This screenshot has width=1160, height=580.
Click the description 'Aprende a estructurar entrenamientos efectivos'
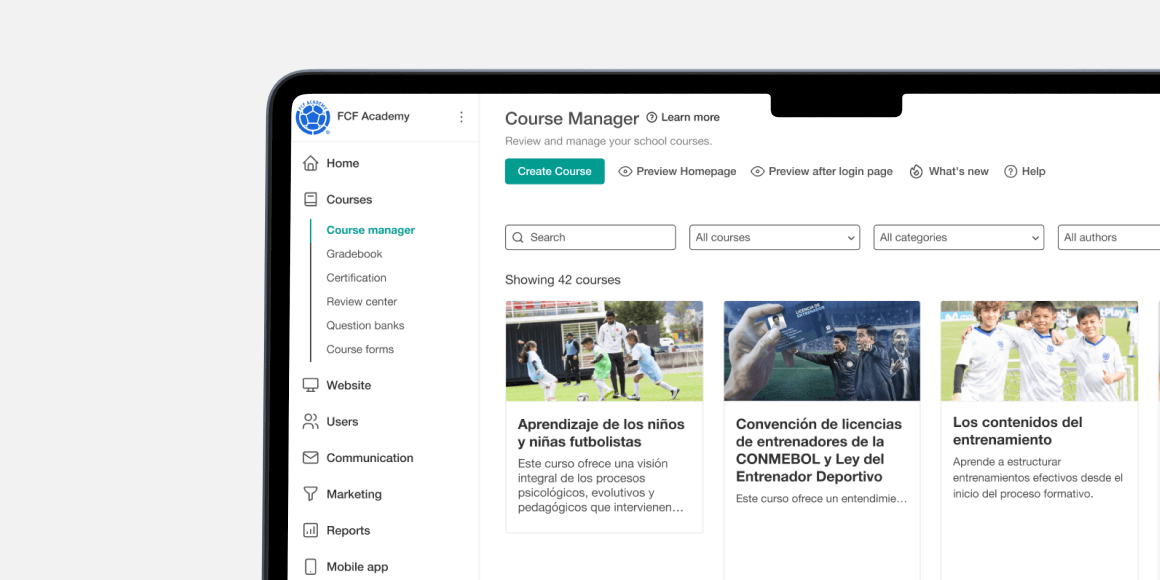coord(1038,477)
